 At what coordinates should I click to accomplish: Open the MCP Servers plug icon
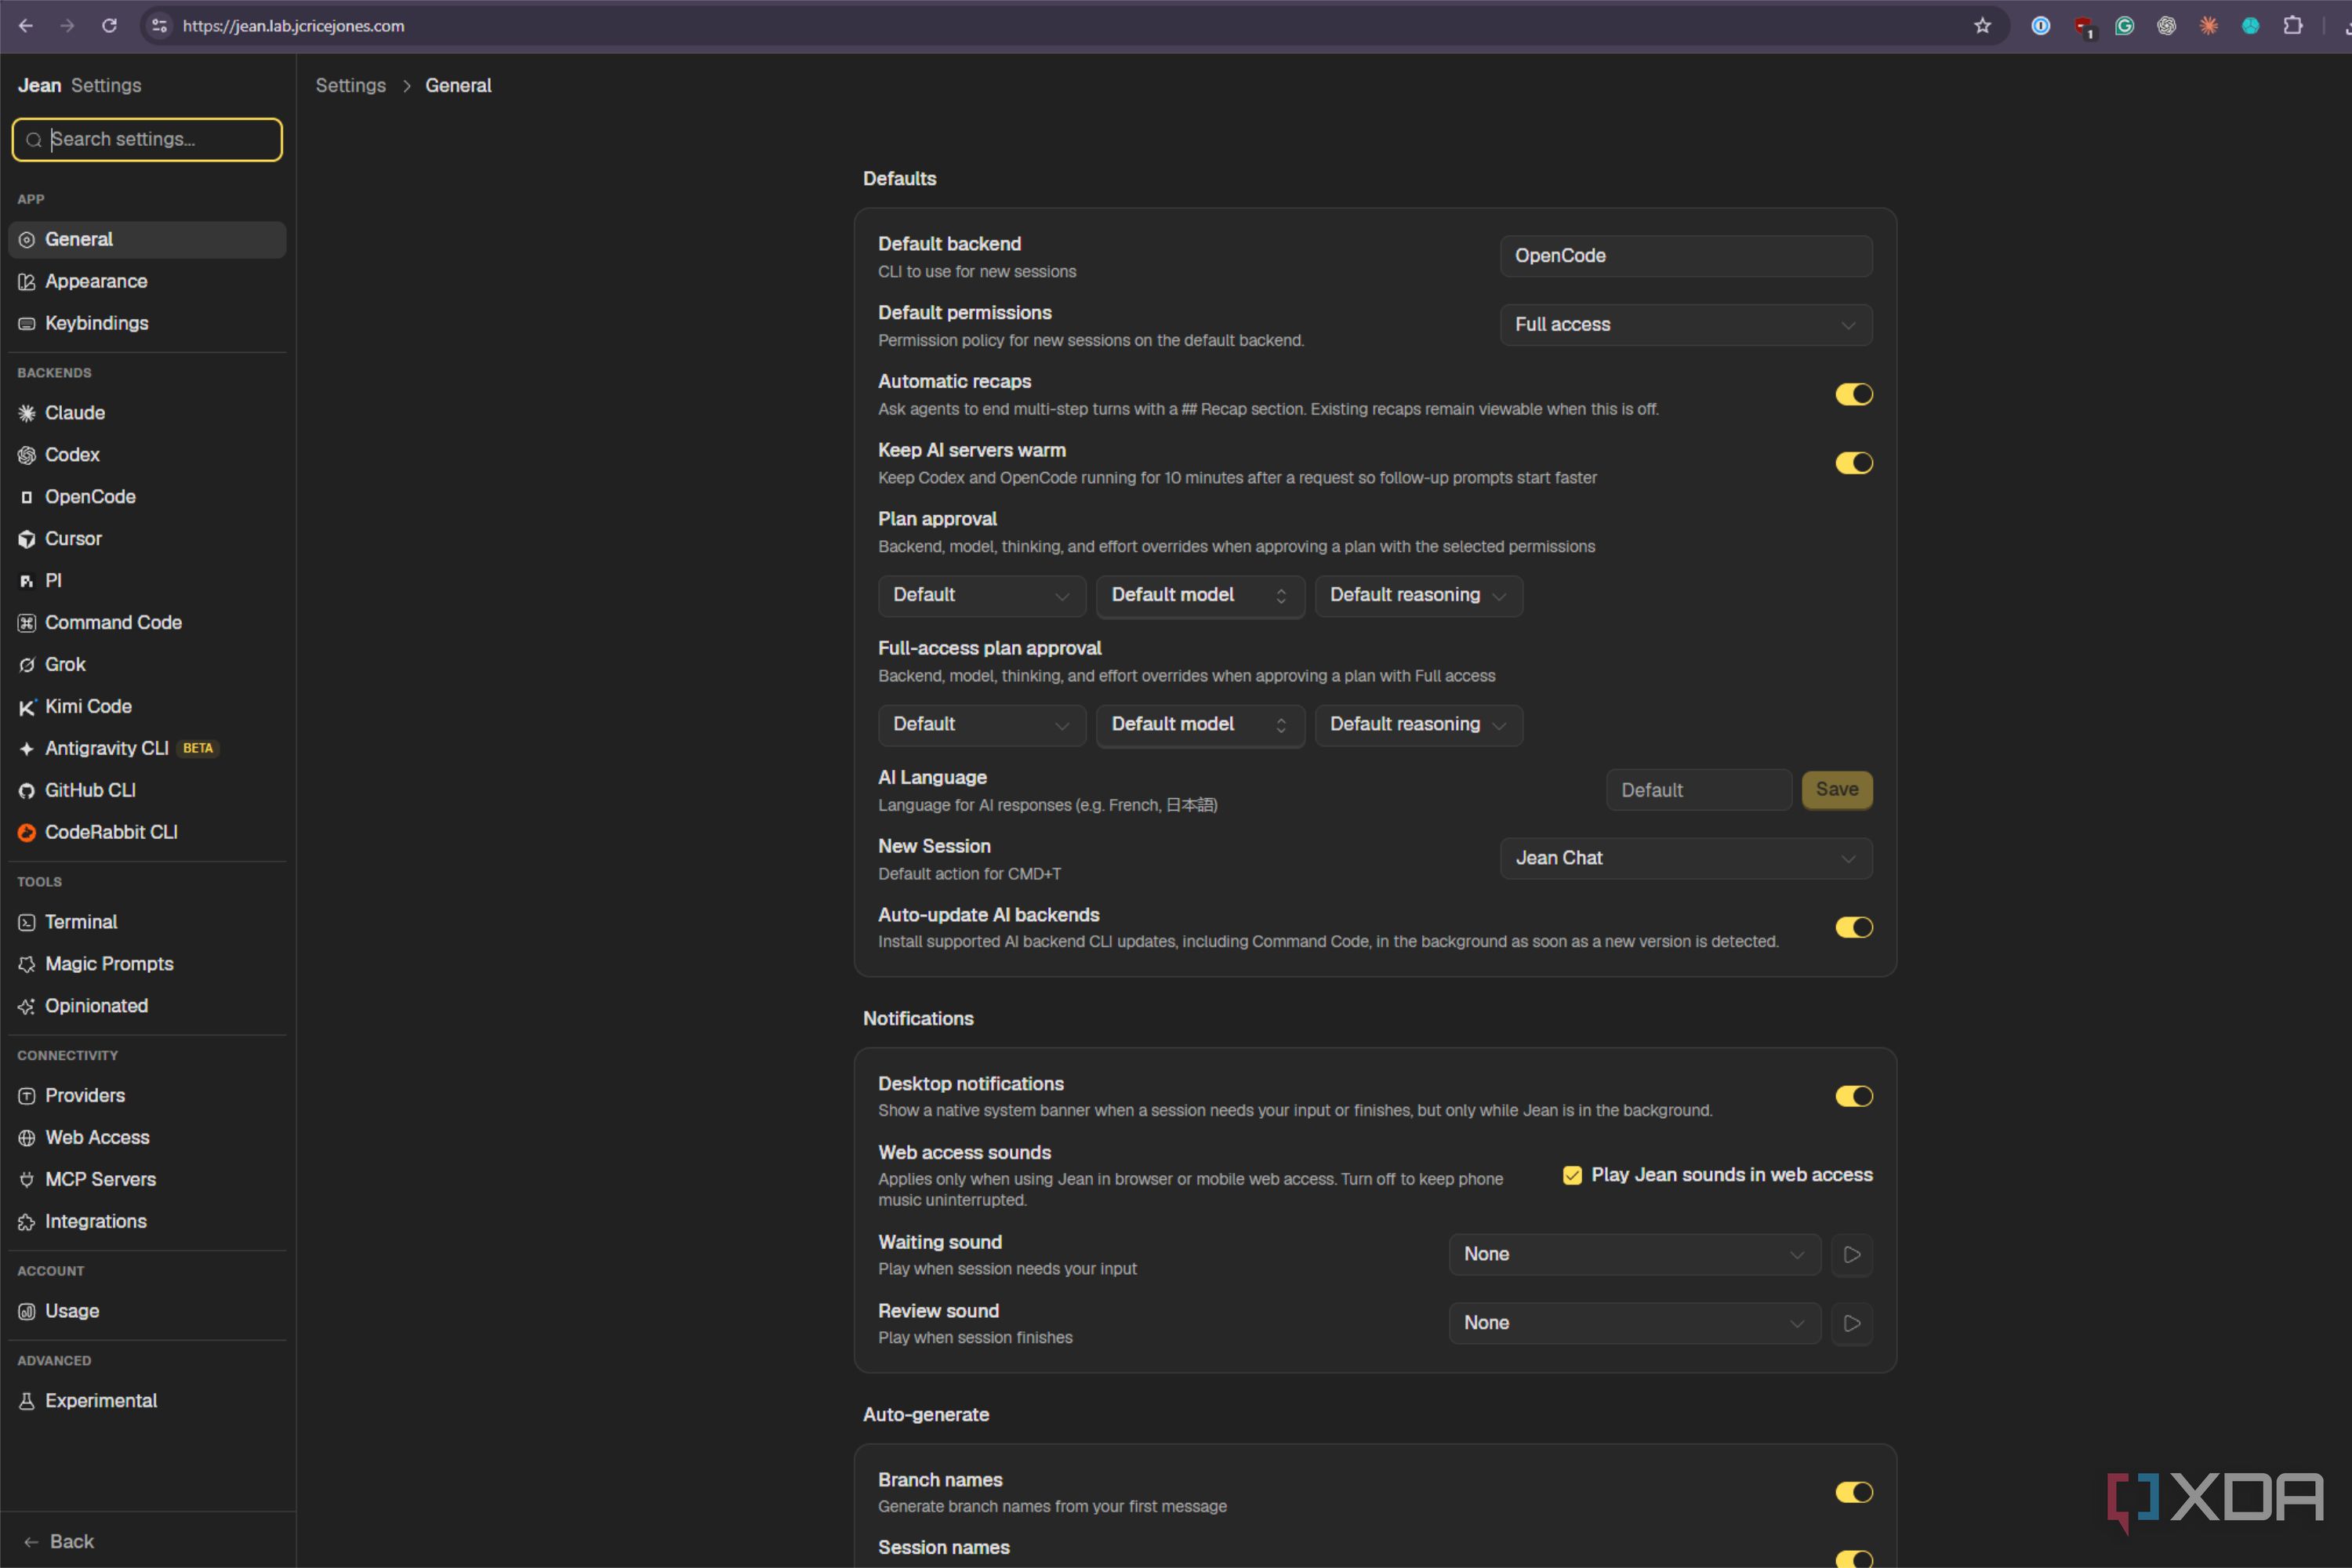27,1180
